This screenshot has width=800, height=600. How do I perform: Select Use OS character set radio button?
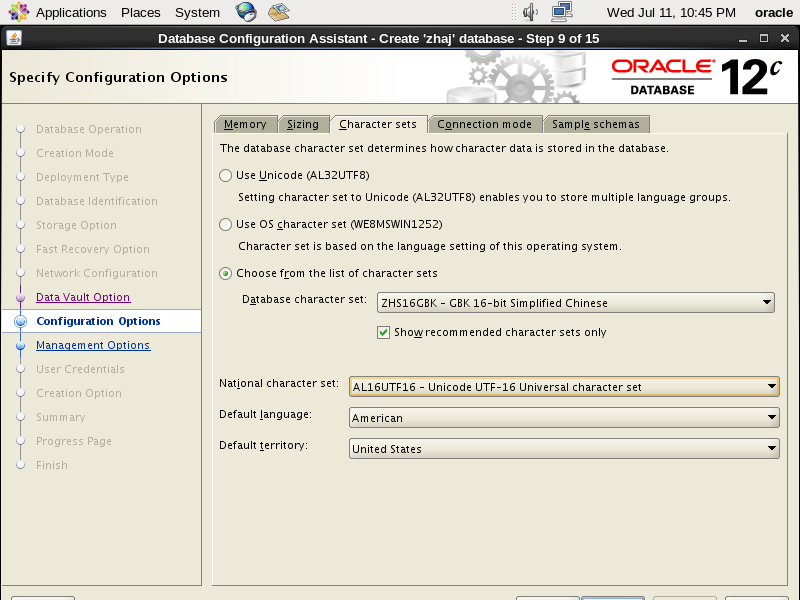click(x=226, y=224)
